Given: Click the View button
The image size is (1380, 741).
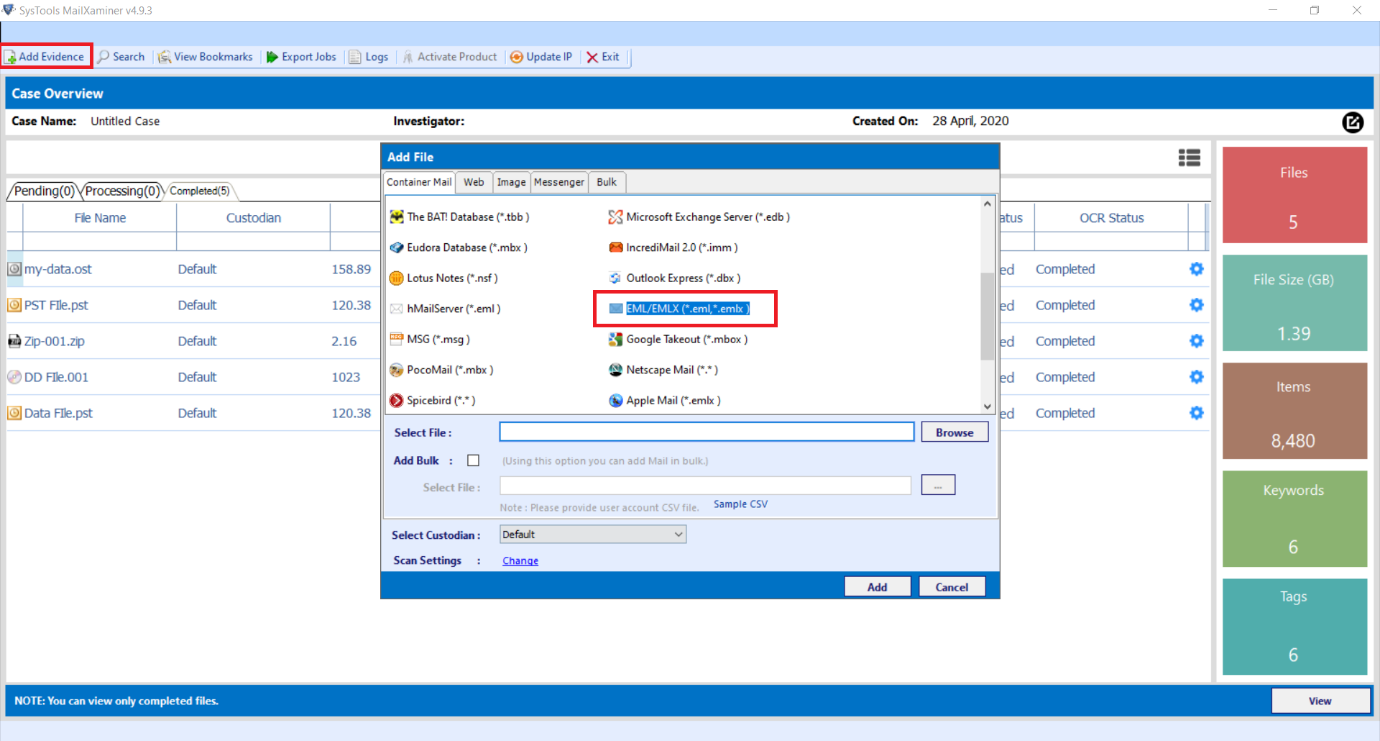Looking at the screenshot, I should [x=1320, y=701].
